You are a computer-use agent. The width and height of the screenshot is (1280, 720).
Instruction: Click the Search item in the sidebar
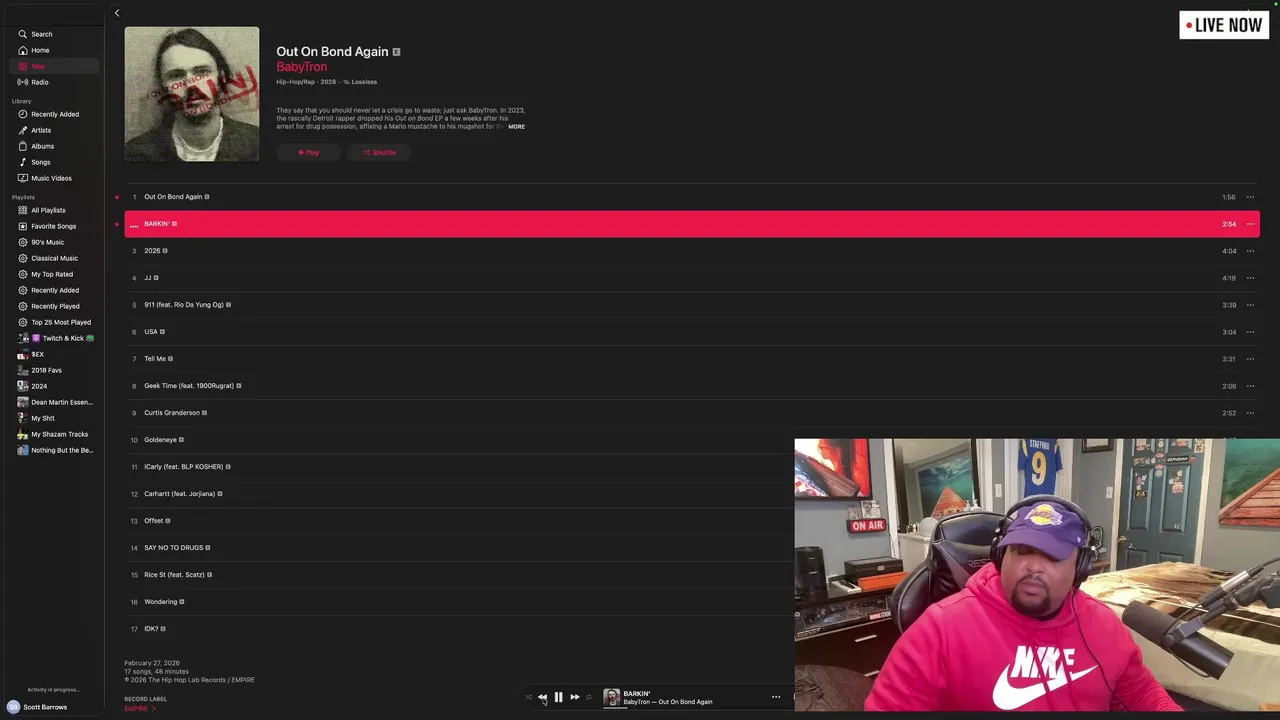[x=54, y=34]
